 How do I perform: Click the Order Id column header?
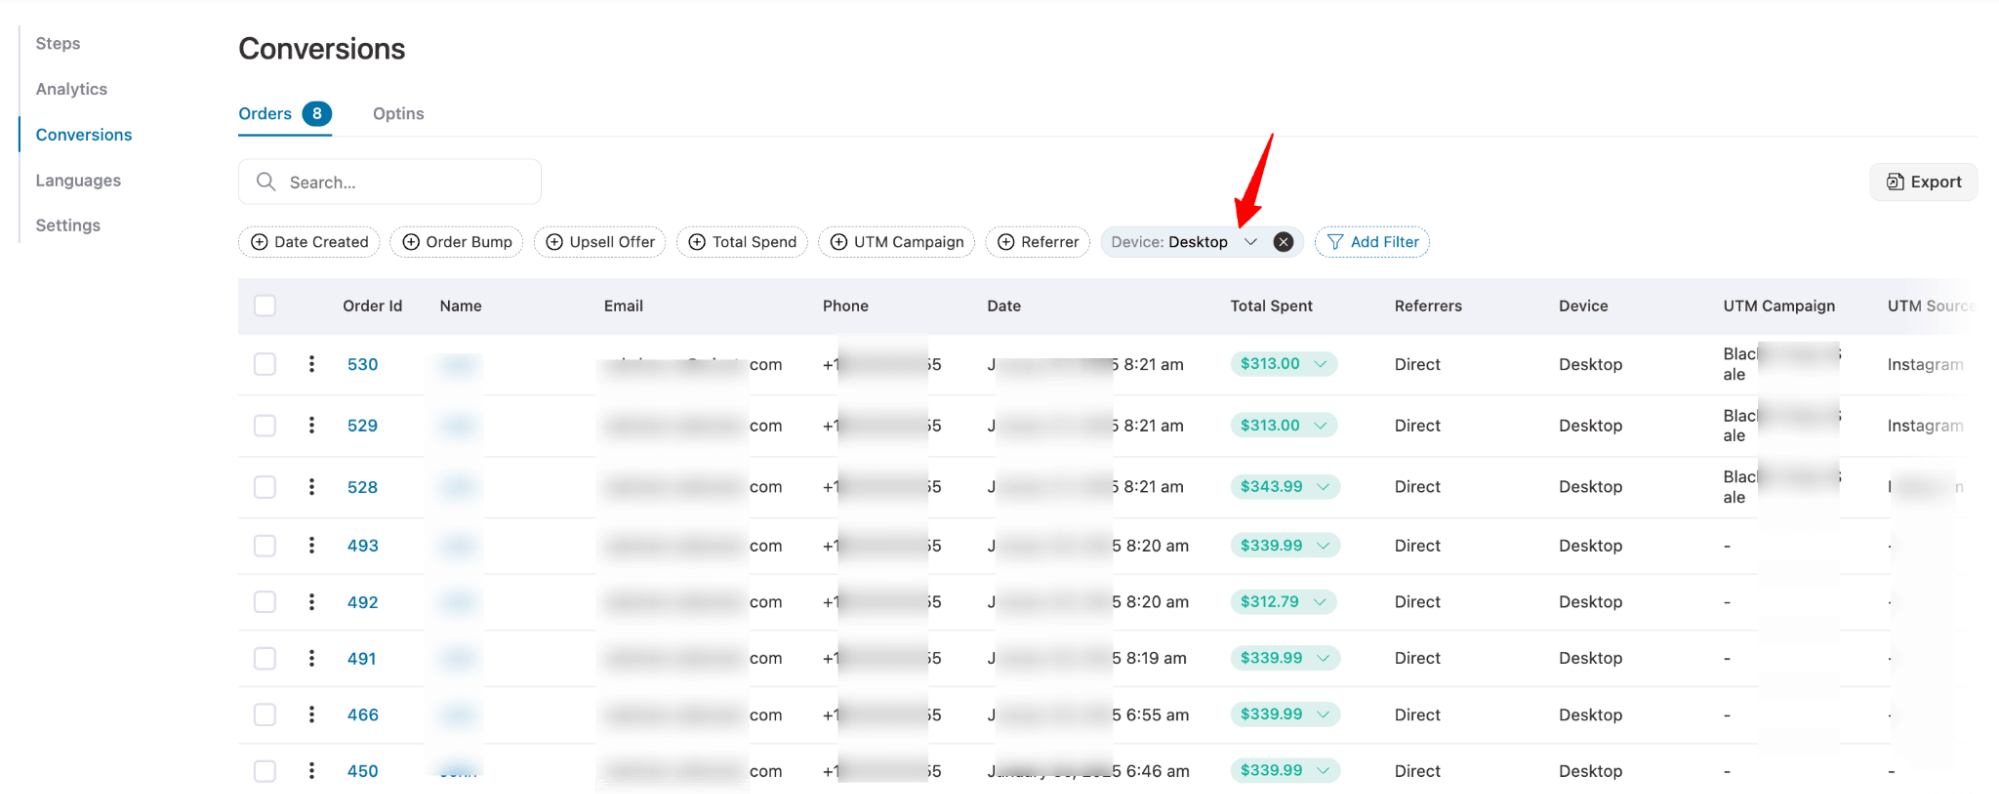[372, 306]
